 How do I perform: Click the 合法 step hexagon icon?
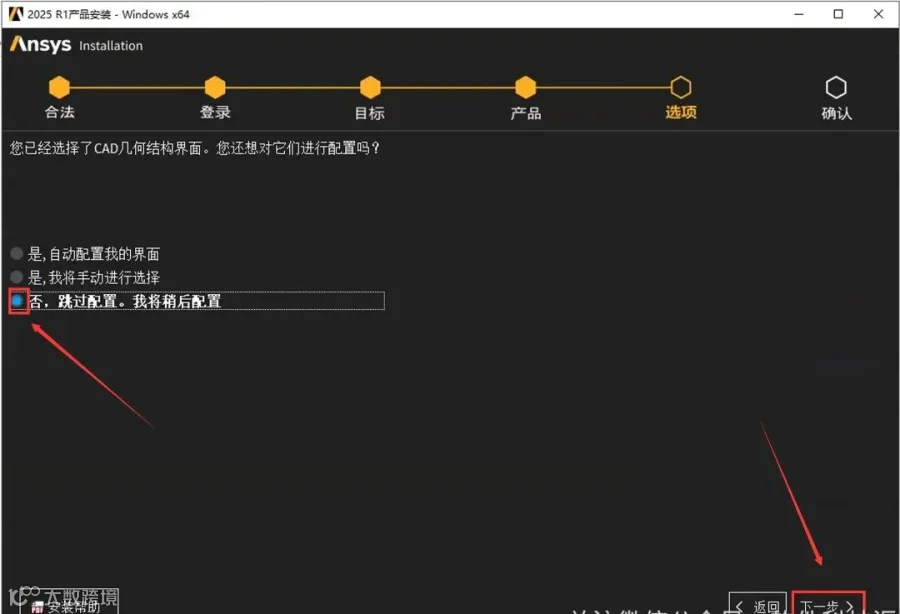click(x=59, y=87)
